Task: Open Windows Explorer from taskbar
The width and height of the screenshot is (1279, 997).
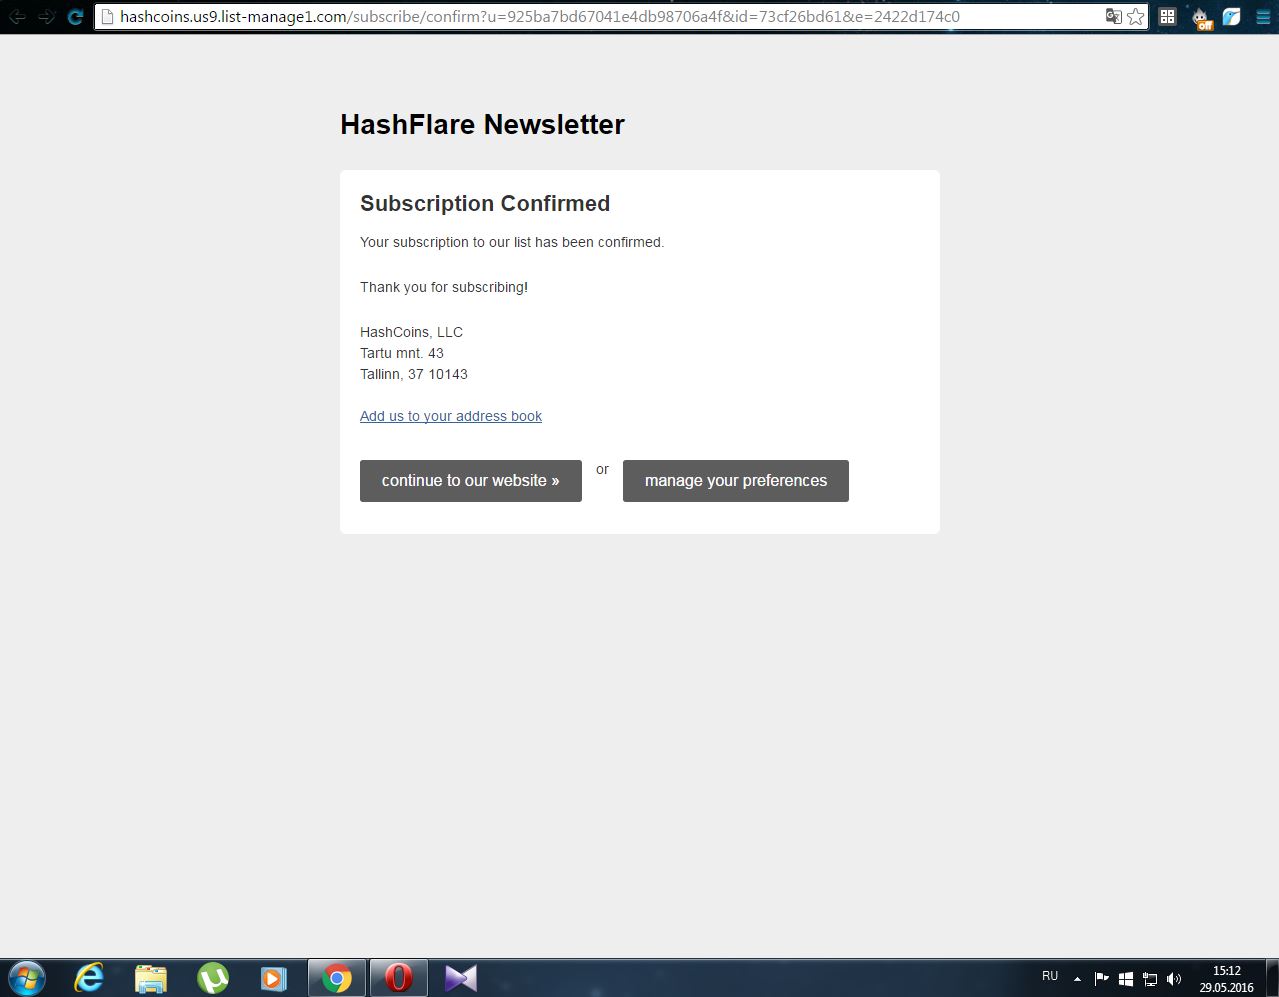Action: (x=151, y=978)
